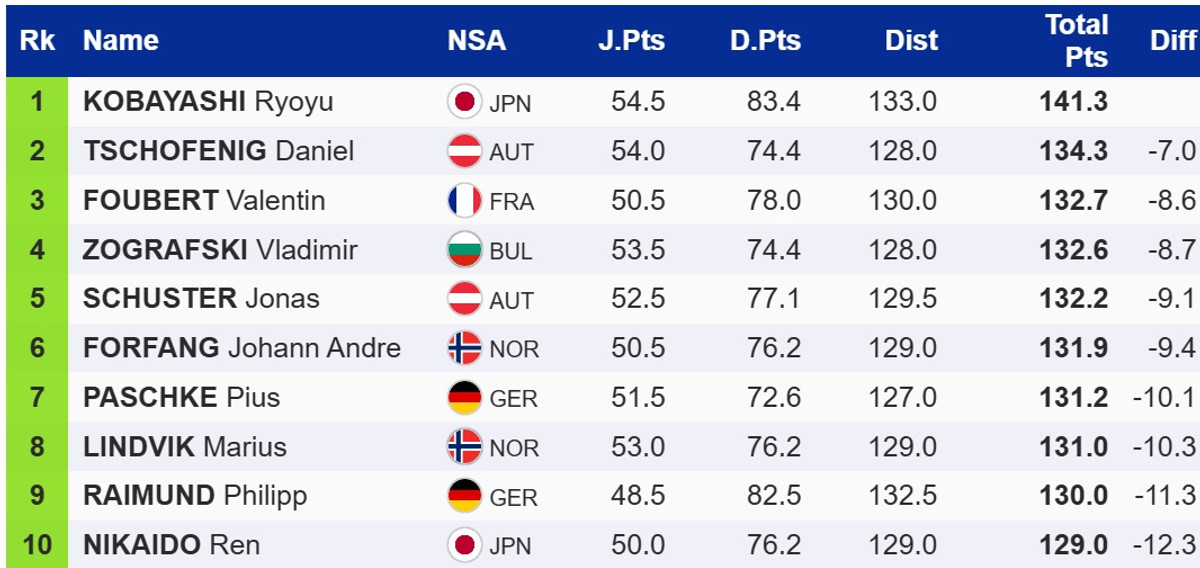This screenshot has height=568, width=1200.
Task: Sort by the J.Pts column header
Action: click(x=631, y=41)
